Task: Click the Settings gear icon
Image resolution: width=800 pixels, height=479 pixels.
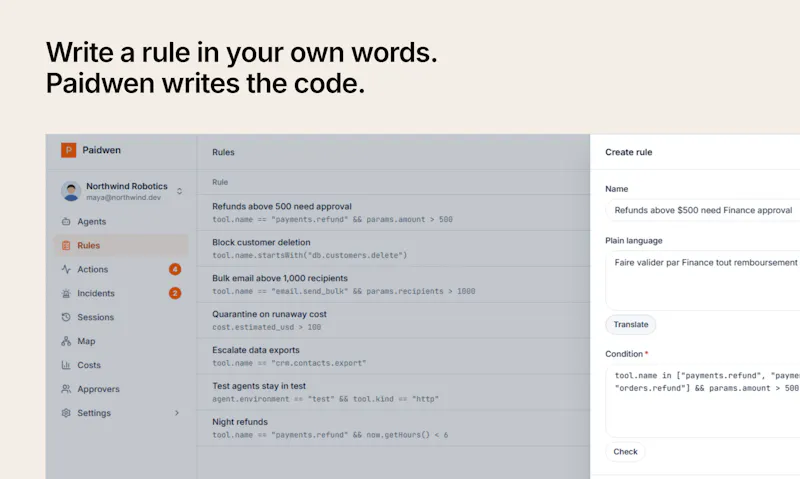Action: pos(66,413)
